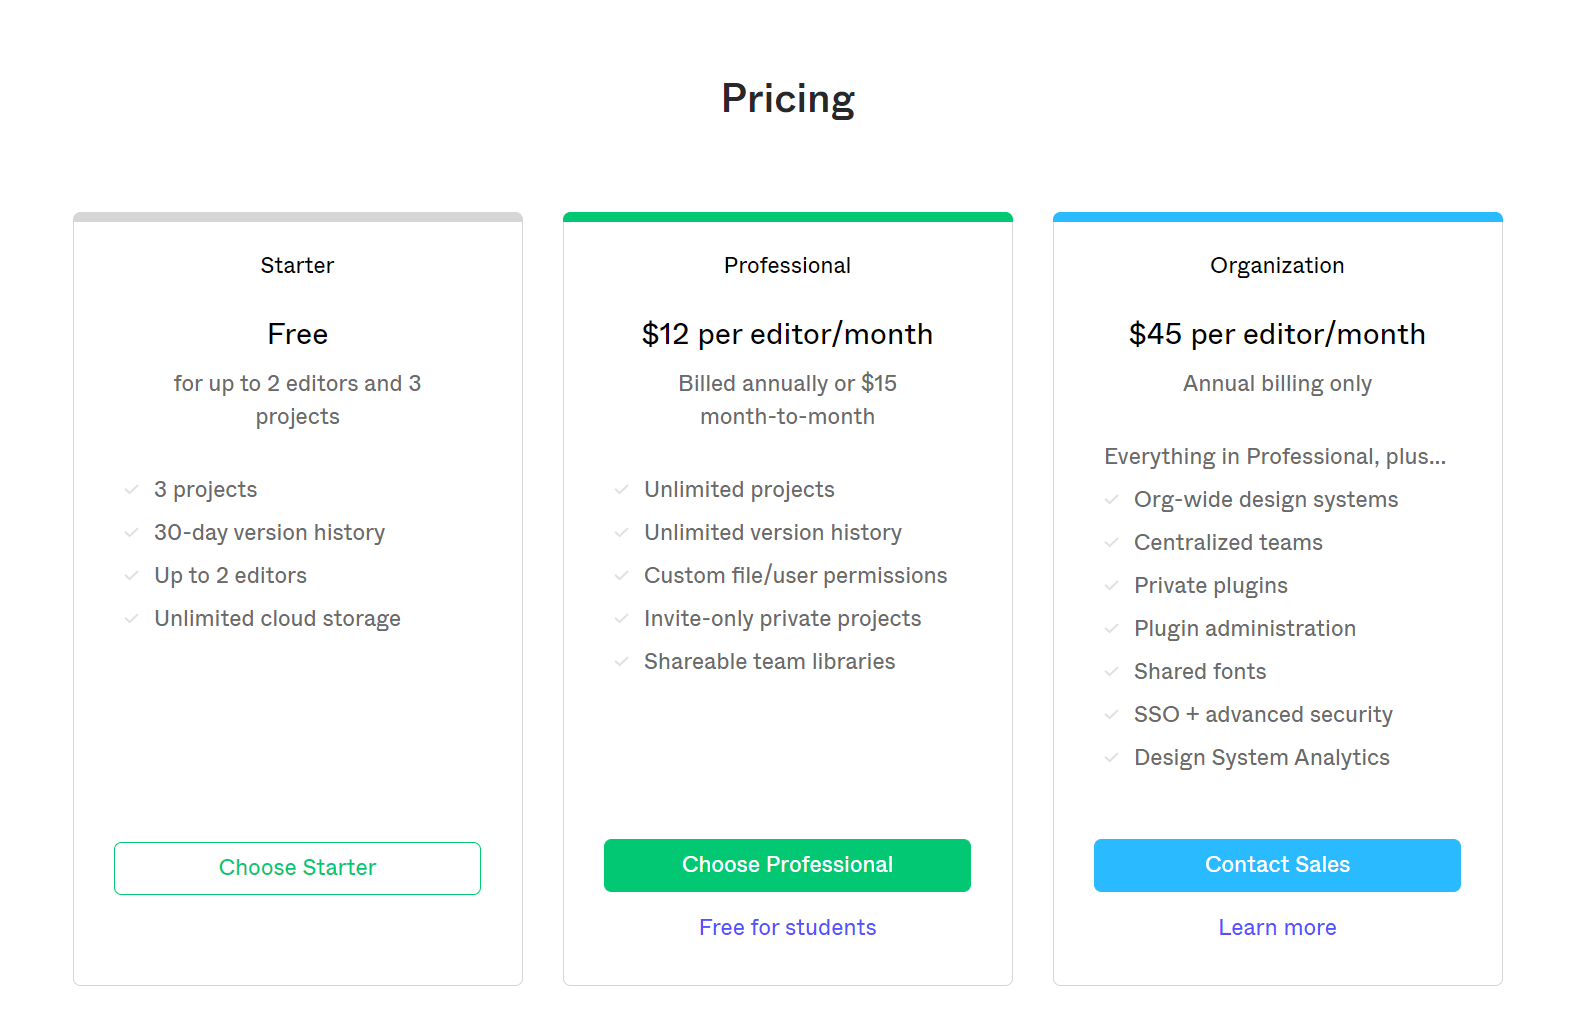Select the Organization plan title
Viewport: 1596px width, 1035px height.
[1277, 266]
